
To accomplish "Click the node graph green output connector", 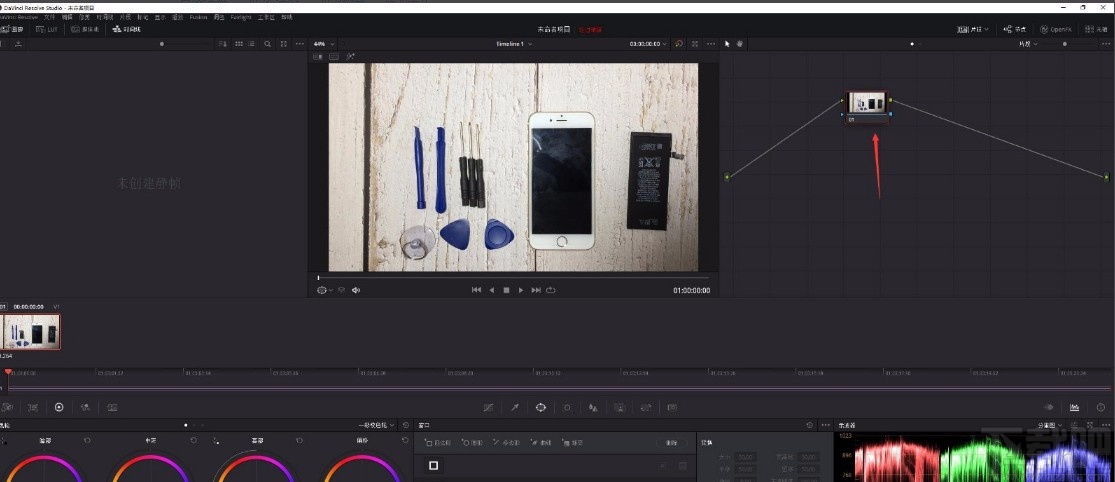I will point(1106,176).
